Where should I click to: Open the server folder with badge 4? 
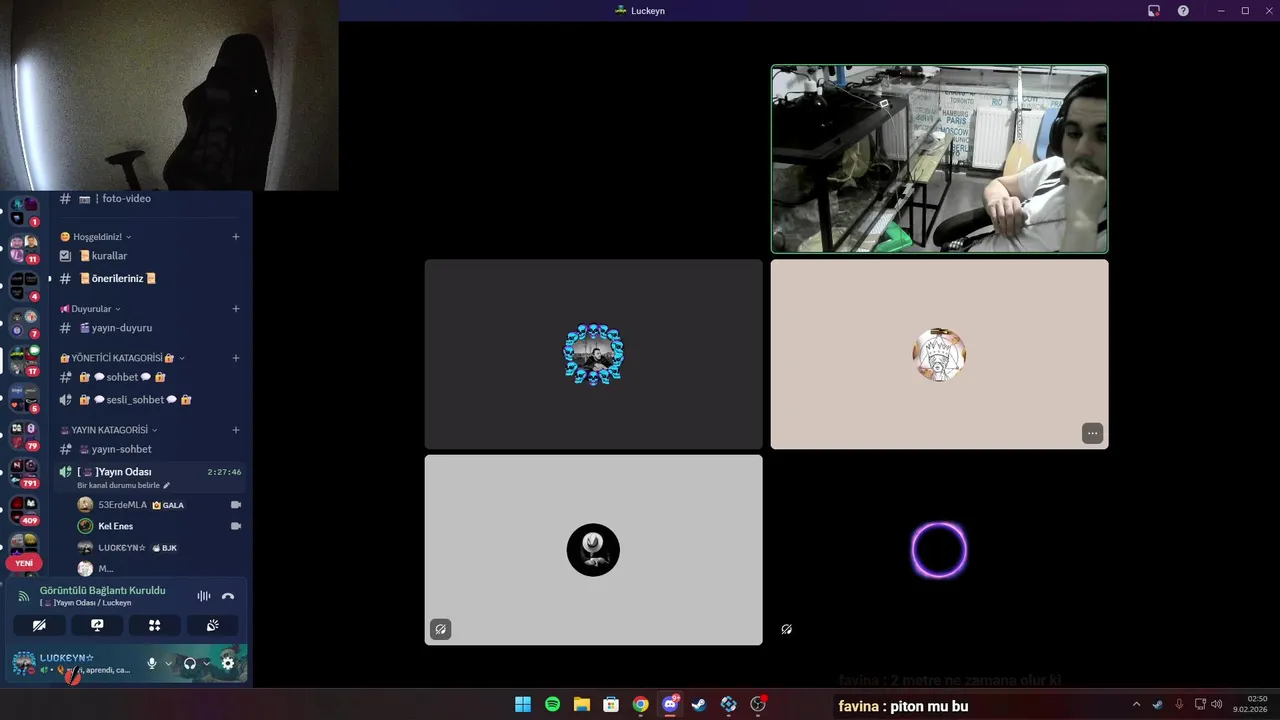[24, 286]
